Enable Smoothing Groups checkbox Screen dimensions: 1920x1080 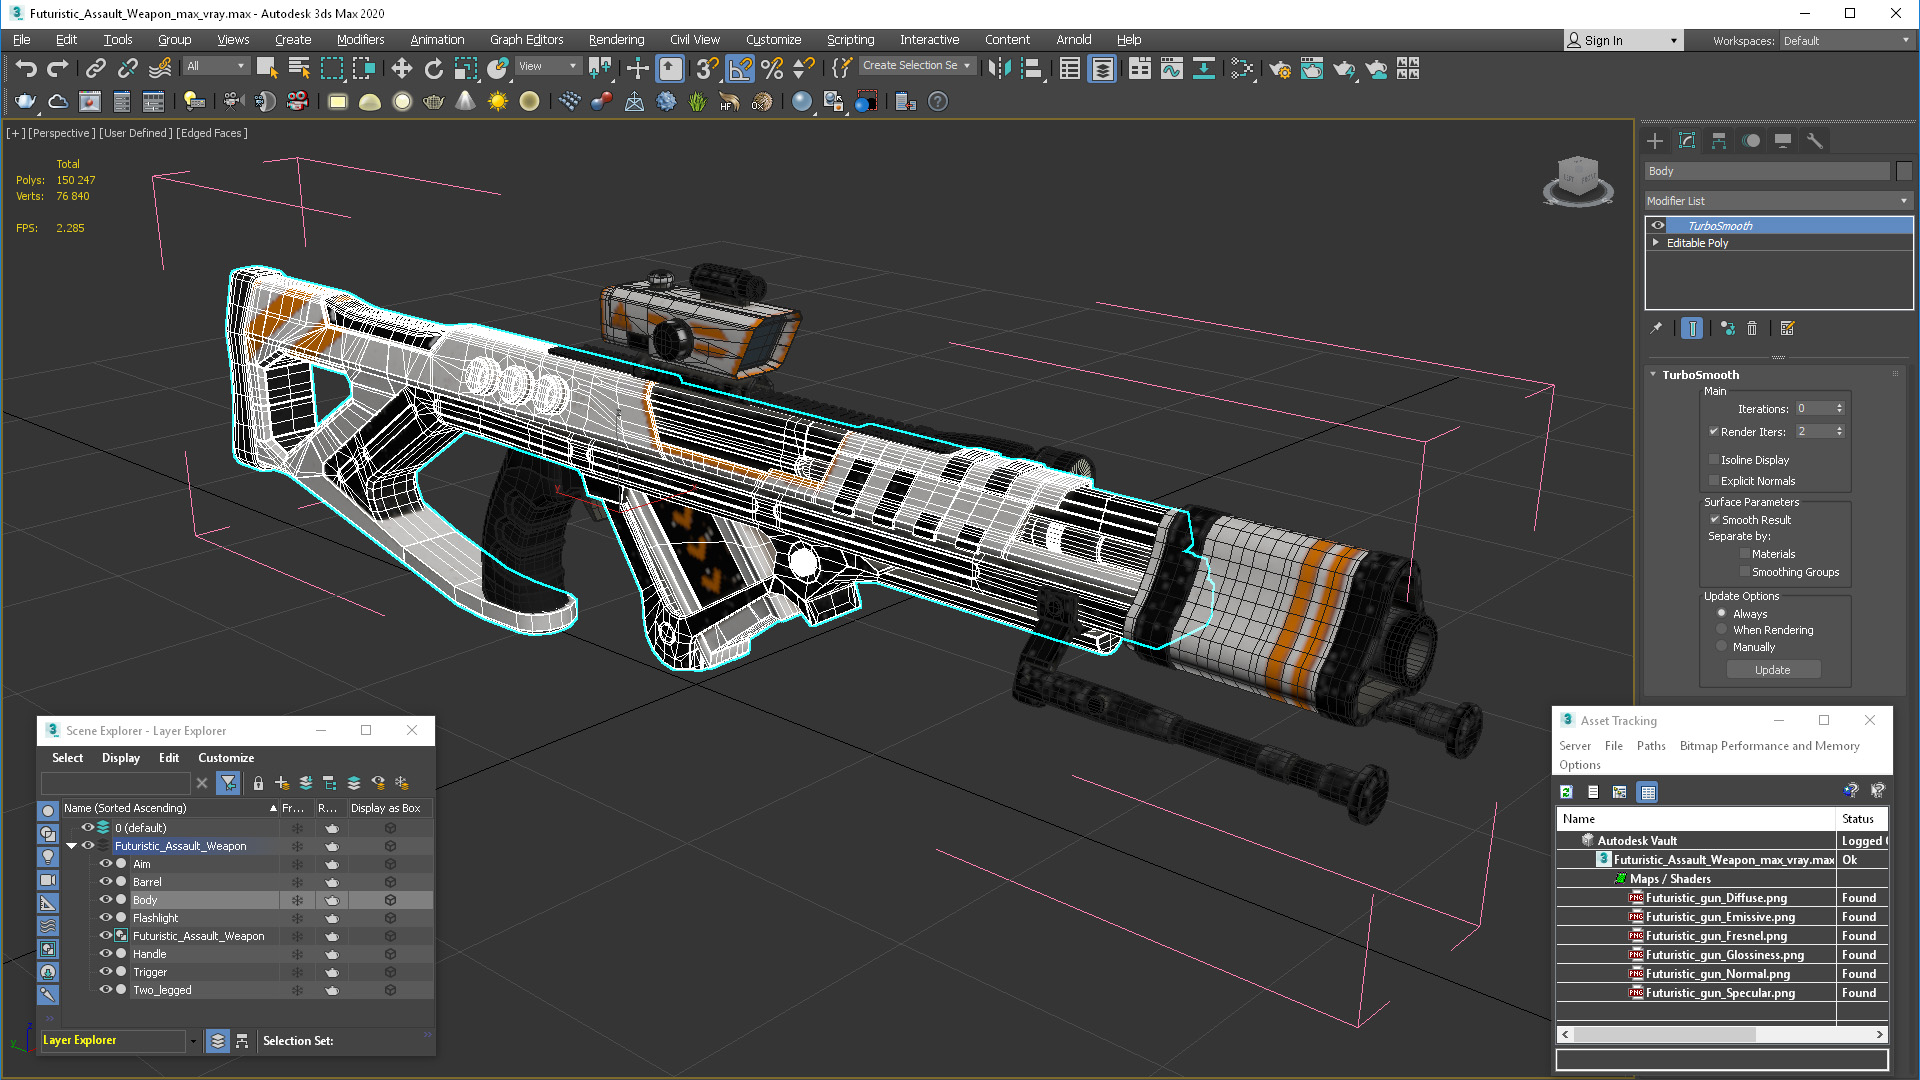(x=1745, y=572)
